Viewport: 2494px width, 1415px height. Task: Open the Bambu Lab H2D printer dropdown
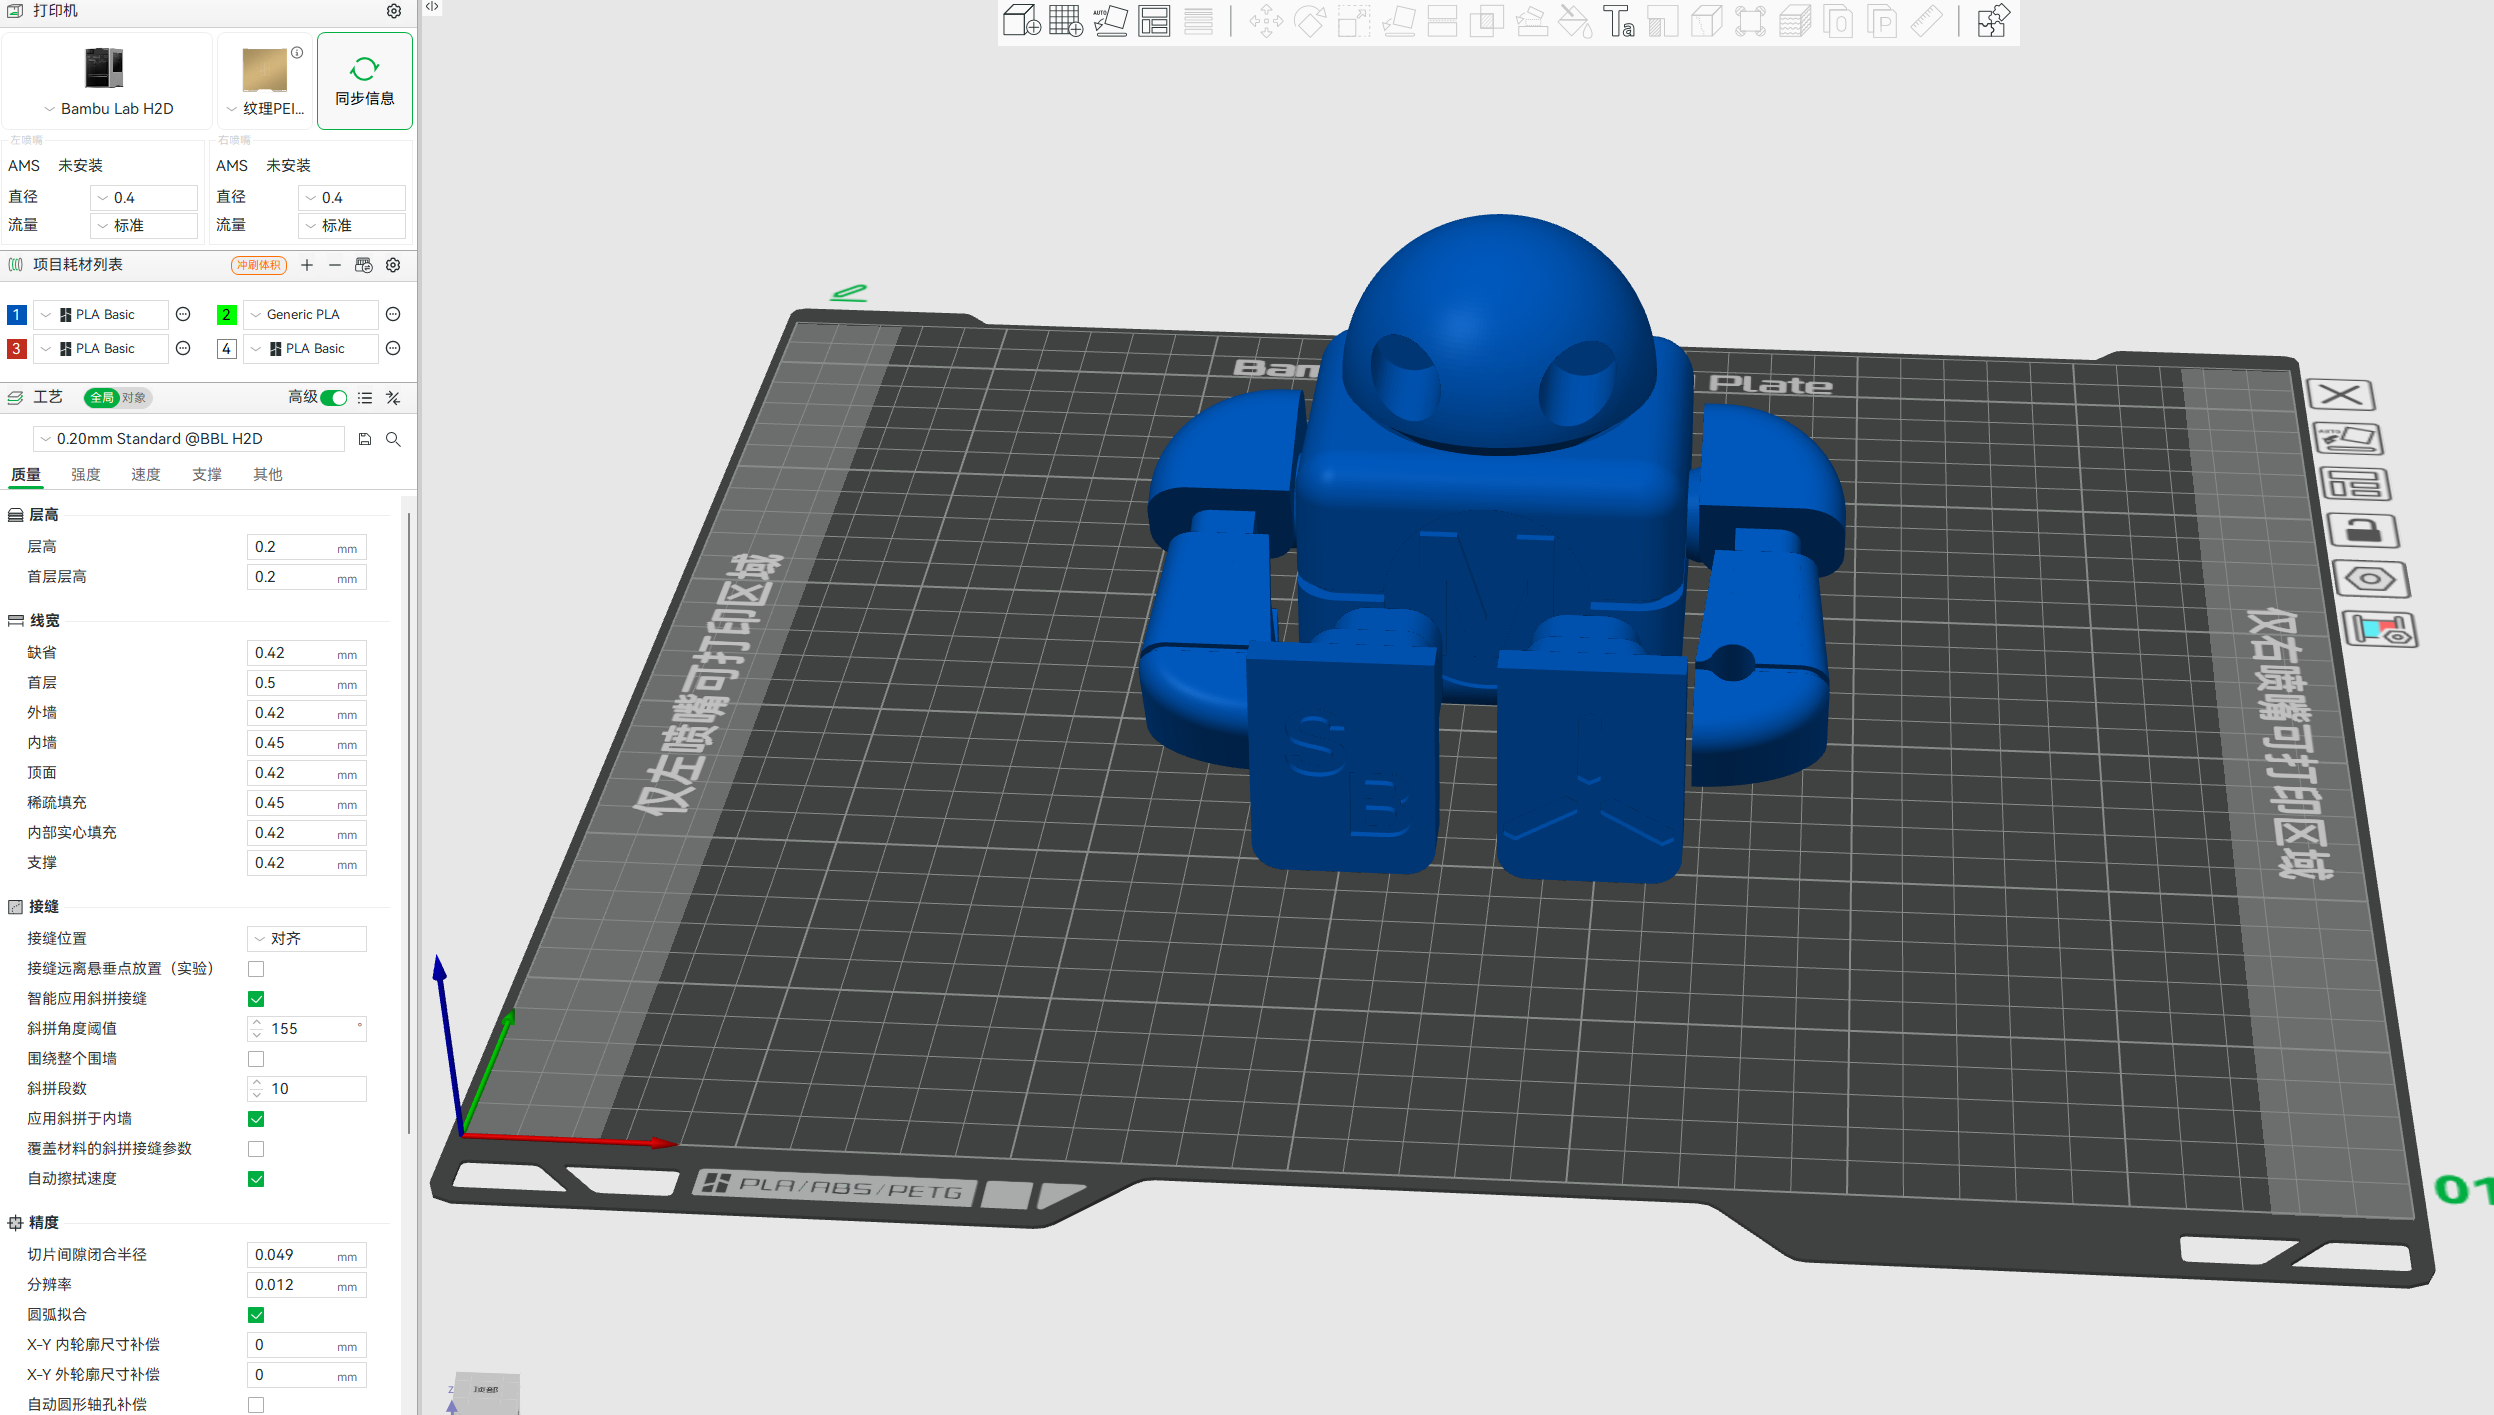click(x=108, y=108)
